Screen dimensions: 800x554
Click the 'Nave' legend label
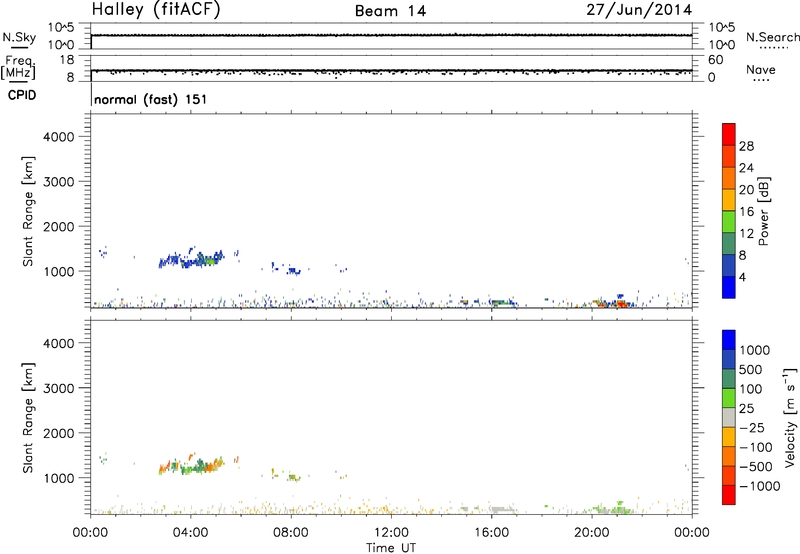click(761, 70)
